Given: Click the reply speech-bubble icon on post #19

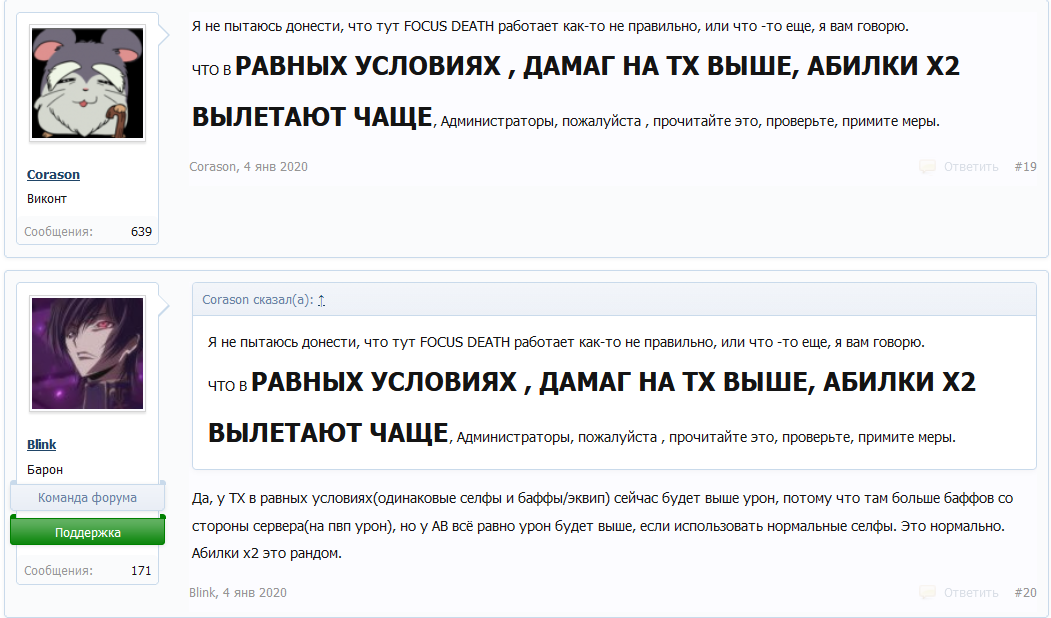Looking at the screenshot, I should tap(928, 167).
